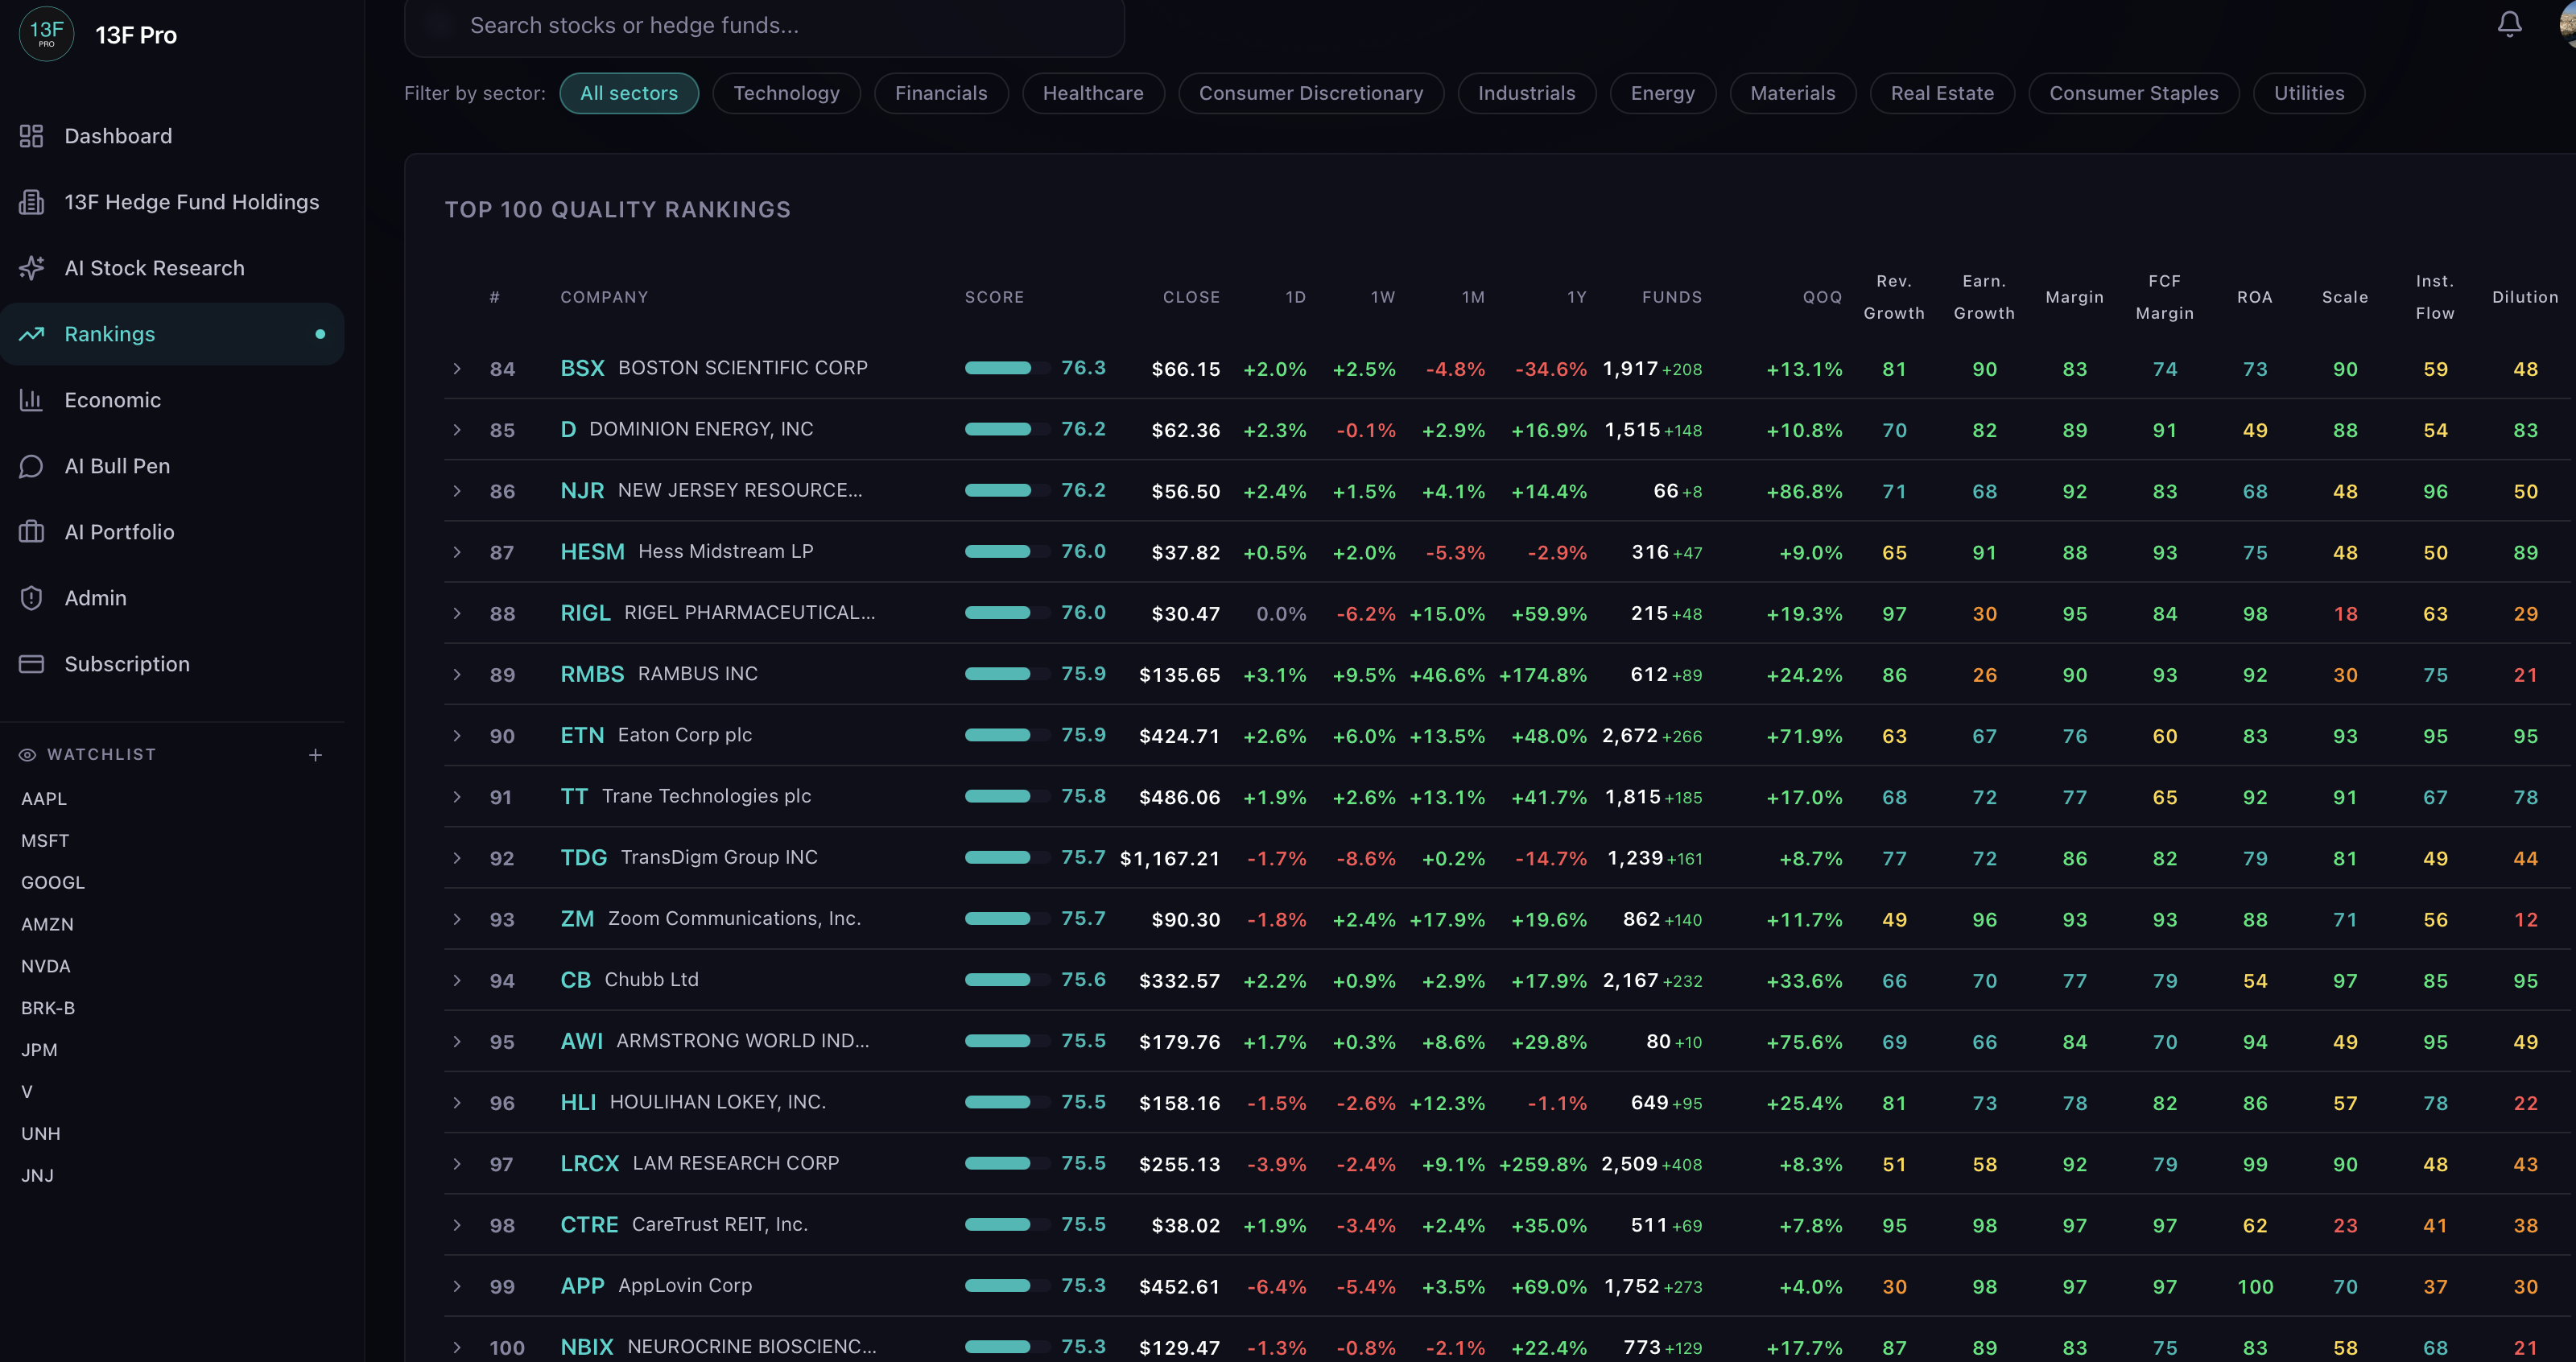This screenshot has height=1362, width=2576.
Task: Click the APP AppLovin ticker link
Action: click(582, 1286)
